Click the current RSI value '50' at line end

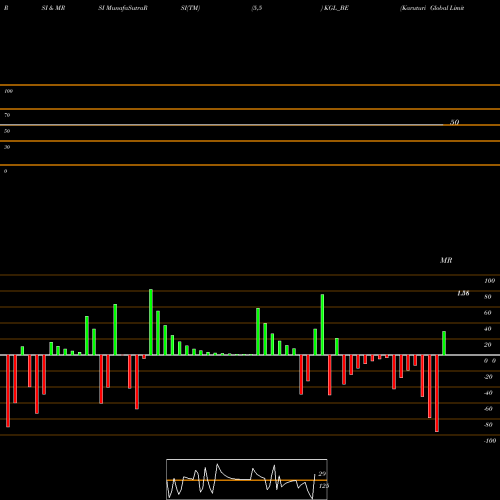pyautogui.click(x=455, y=122)
